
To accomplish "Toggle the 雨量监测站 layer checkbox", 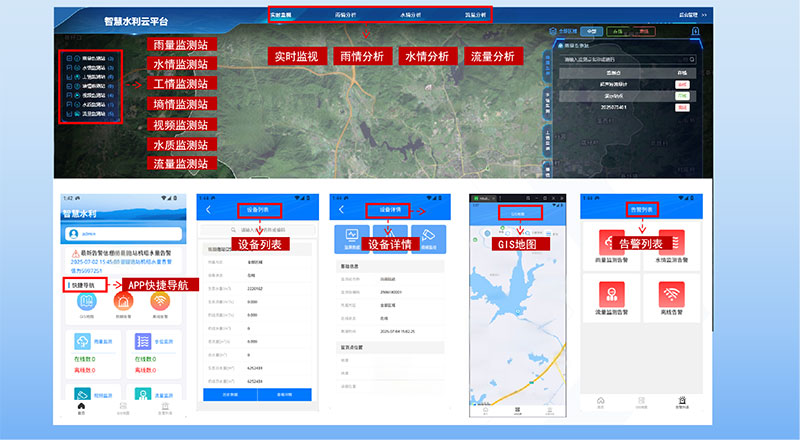I will click(x=66, y=58).
